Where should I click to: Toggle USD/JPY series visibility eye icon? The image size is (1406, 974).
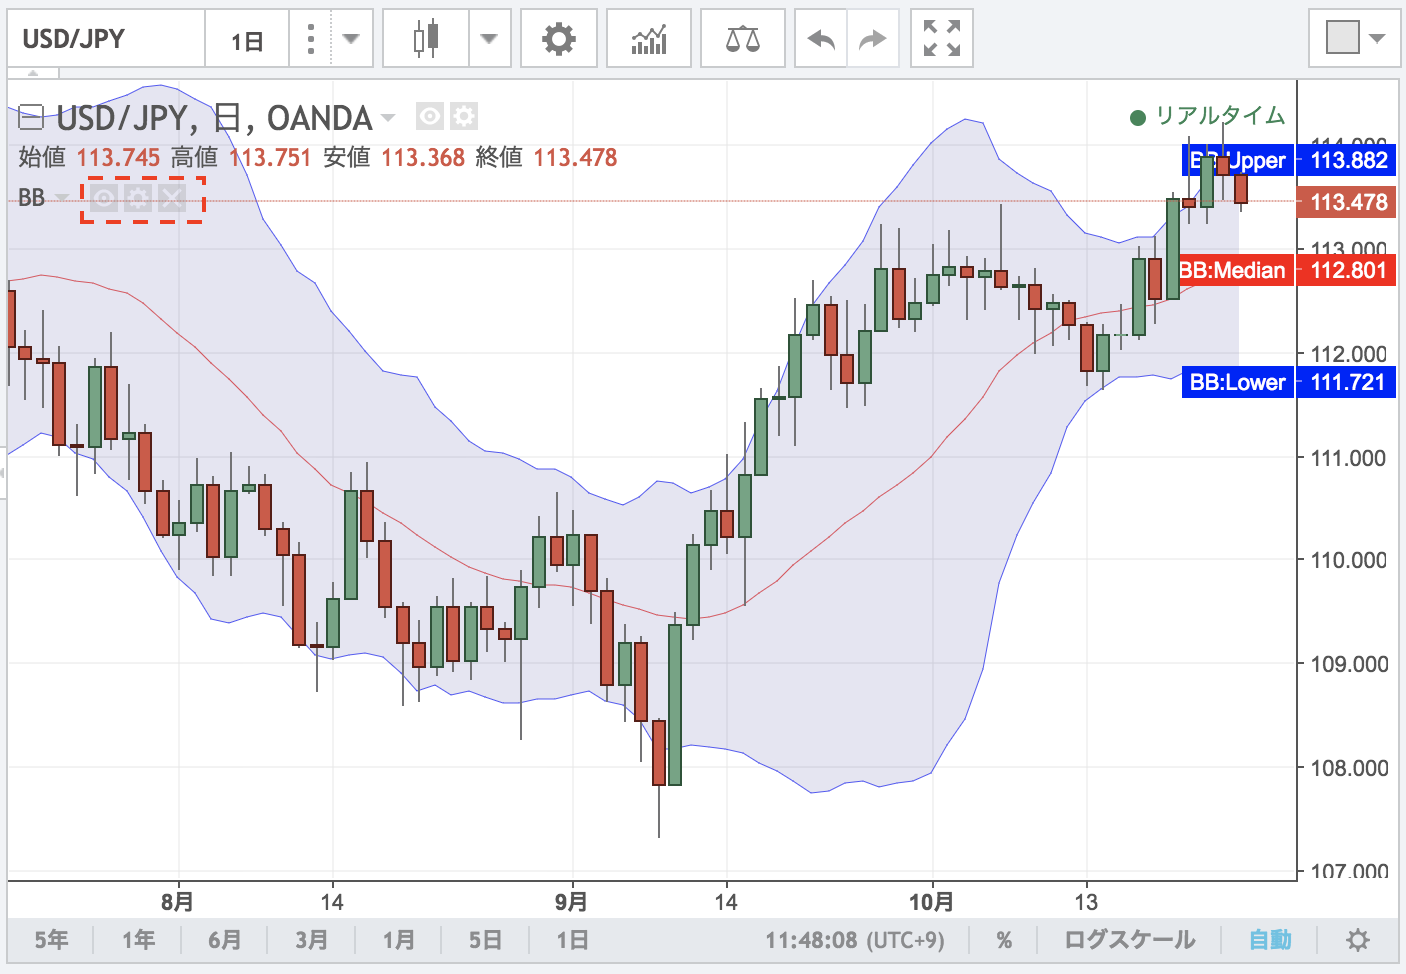429,117
